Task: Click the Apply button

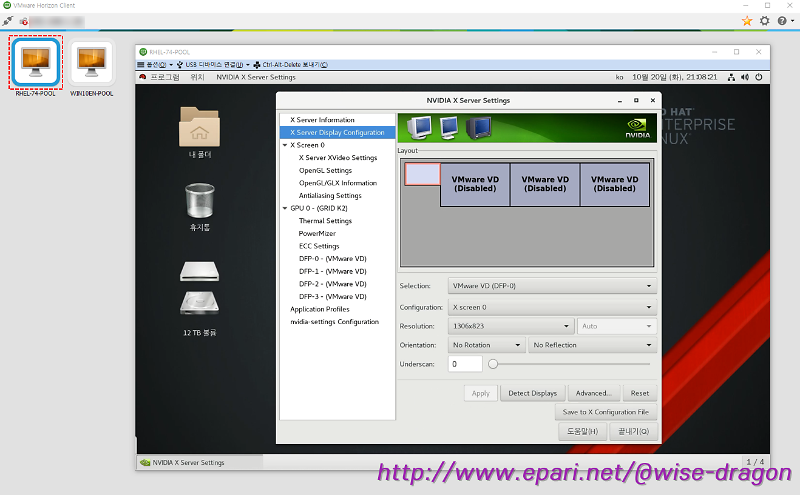Action: (x=481, y=393)
